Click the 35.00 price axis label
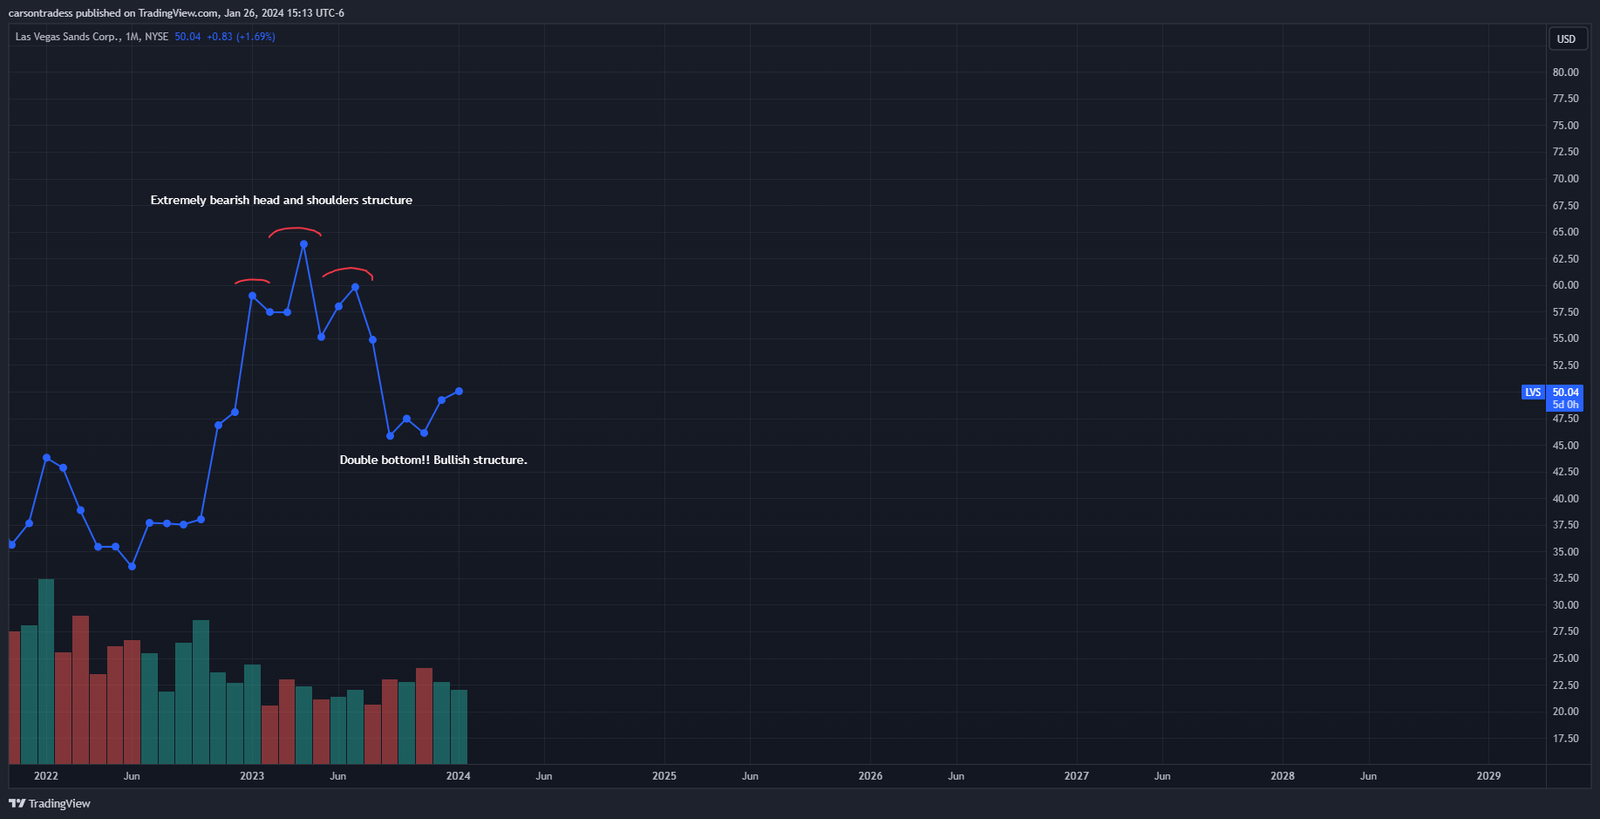This screenshot has height=819, width=1600. point(1565,552)
